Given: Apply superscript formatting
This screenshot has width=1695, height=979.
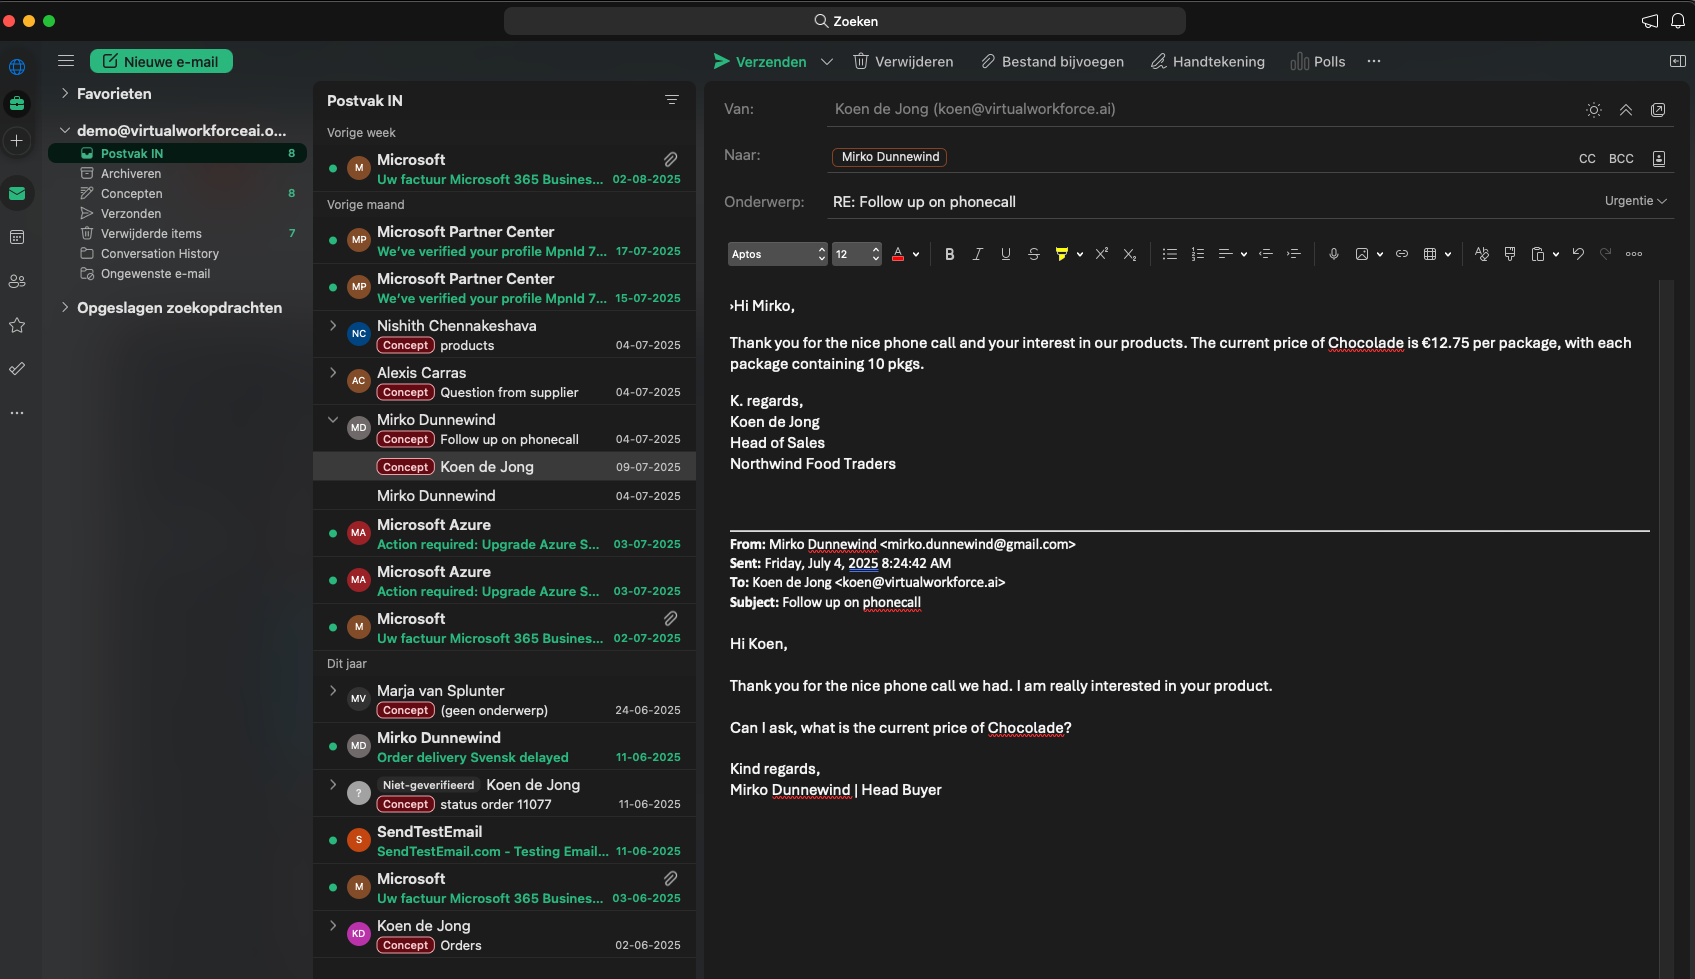Looking at the screenshot, I should (1102, 254).
